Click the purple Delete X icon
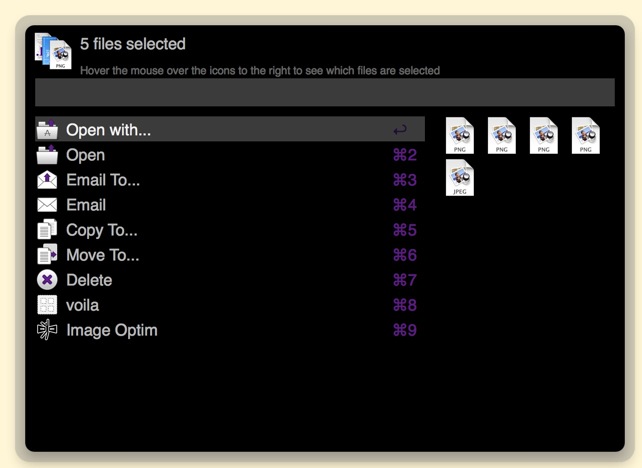Image resolution: width=642 pixels, height=468 pixels. [47, 280]
